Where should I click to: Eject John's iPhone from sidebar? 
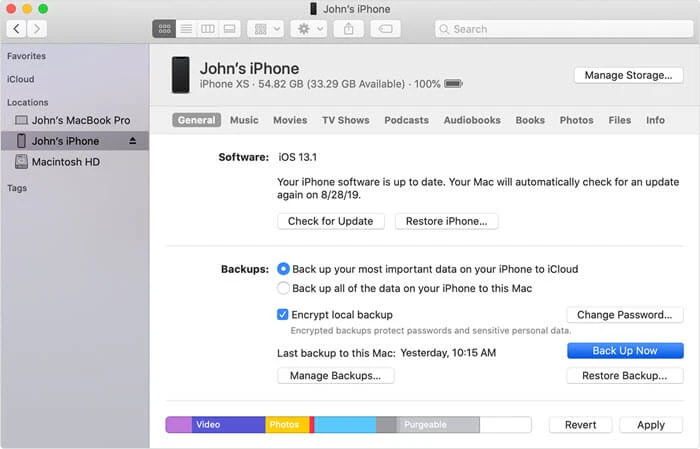click(x=133, y=141)
